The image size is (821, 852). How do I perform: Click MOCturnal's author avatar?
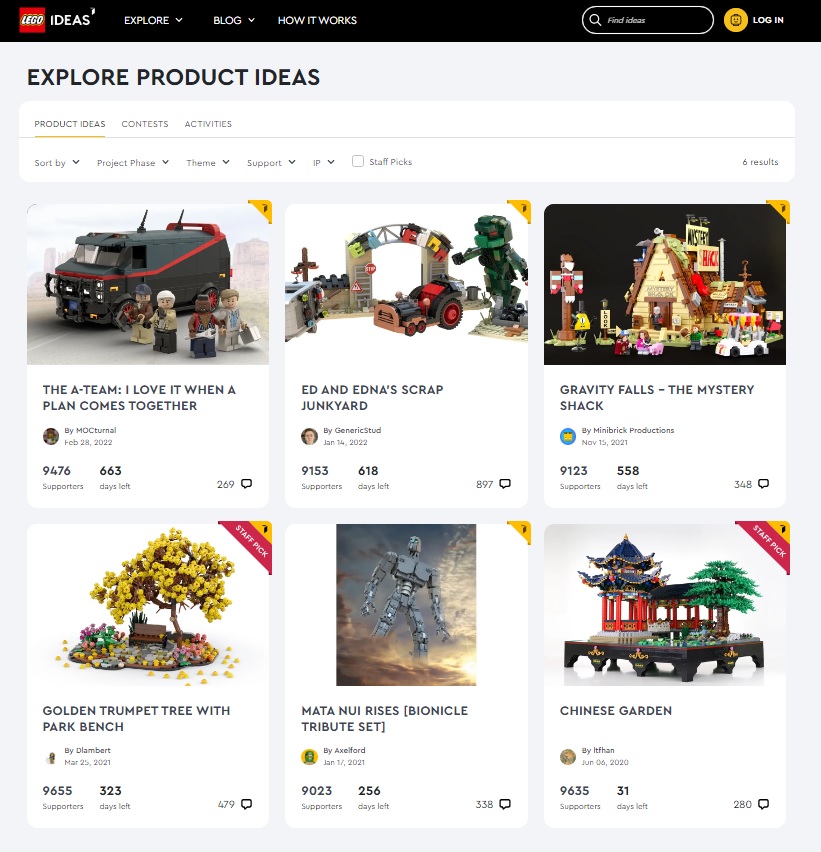51,436
